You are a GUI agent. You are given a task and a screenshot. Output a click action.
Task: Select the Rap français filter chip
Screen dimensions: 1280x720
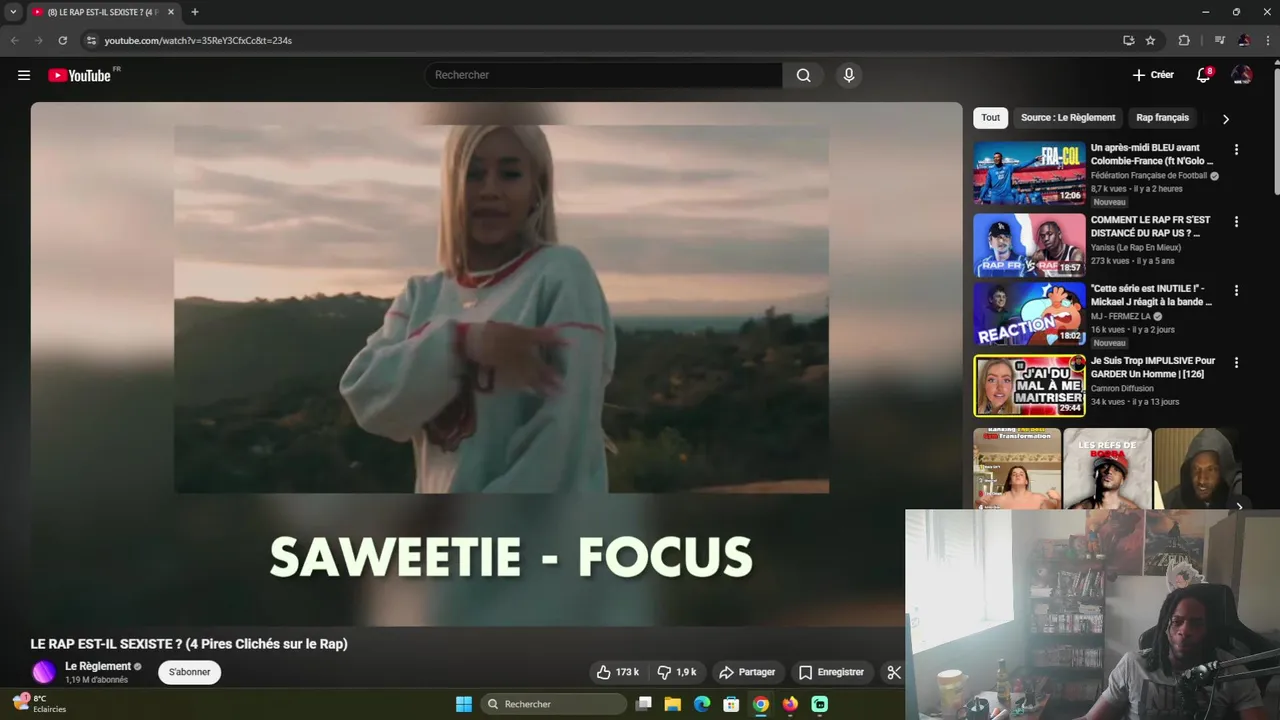pyautogui.click(x=1162, y=118)
